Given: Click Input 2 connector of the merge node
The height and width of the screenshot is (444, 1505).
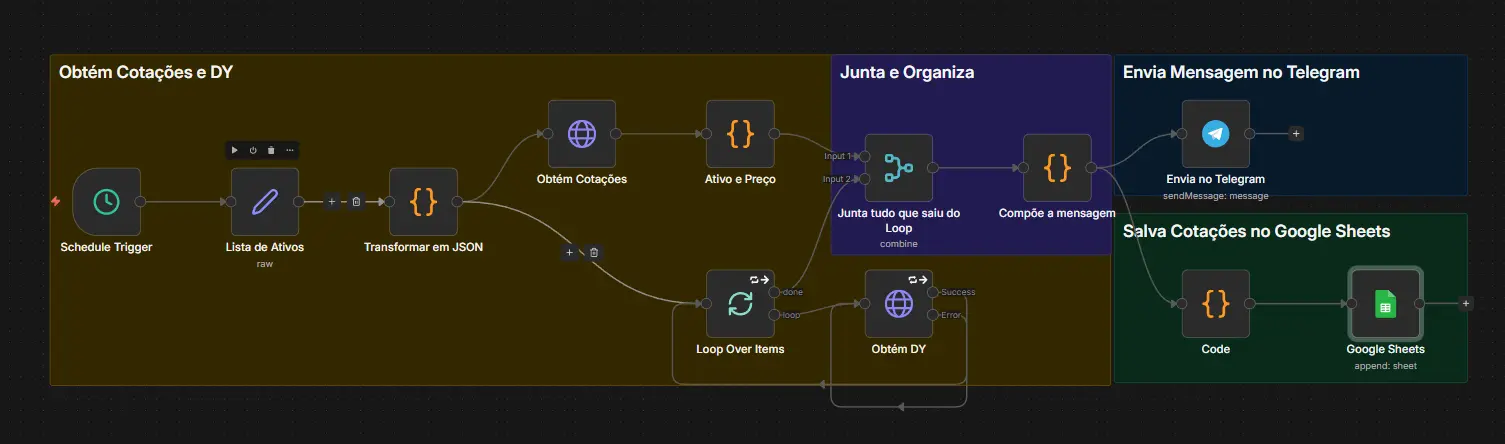Looking at the screenshot, I should (x=864, y=179).
